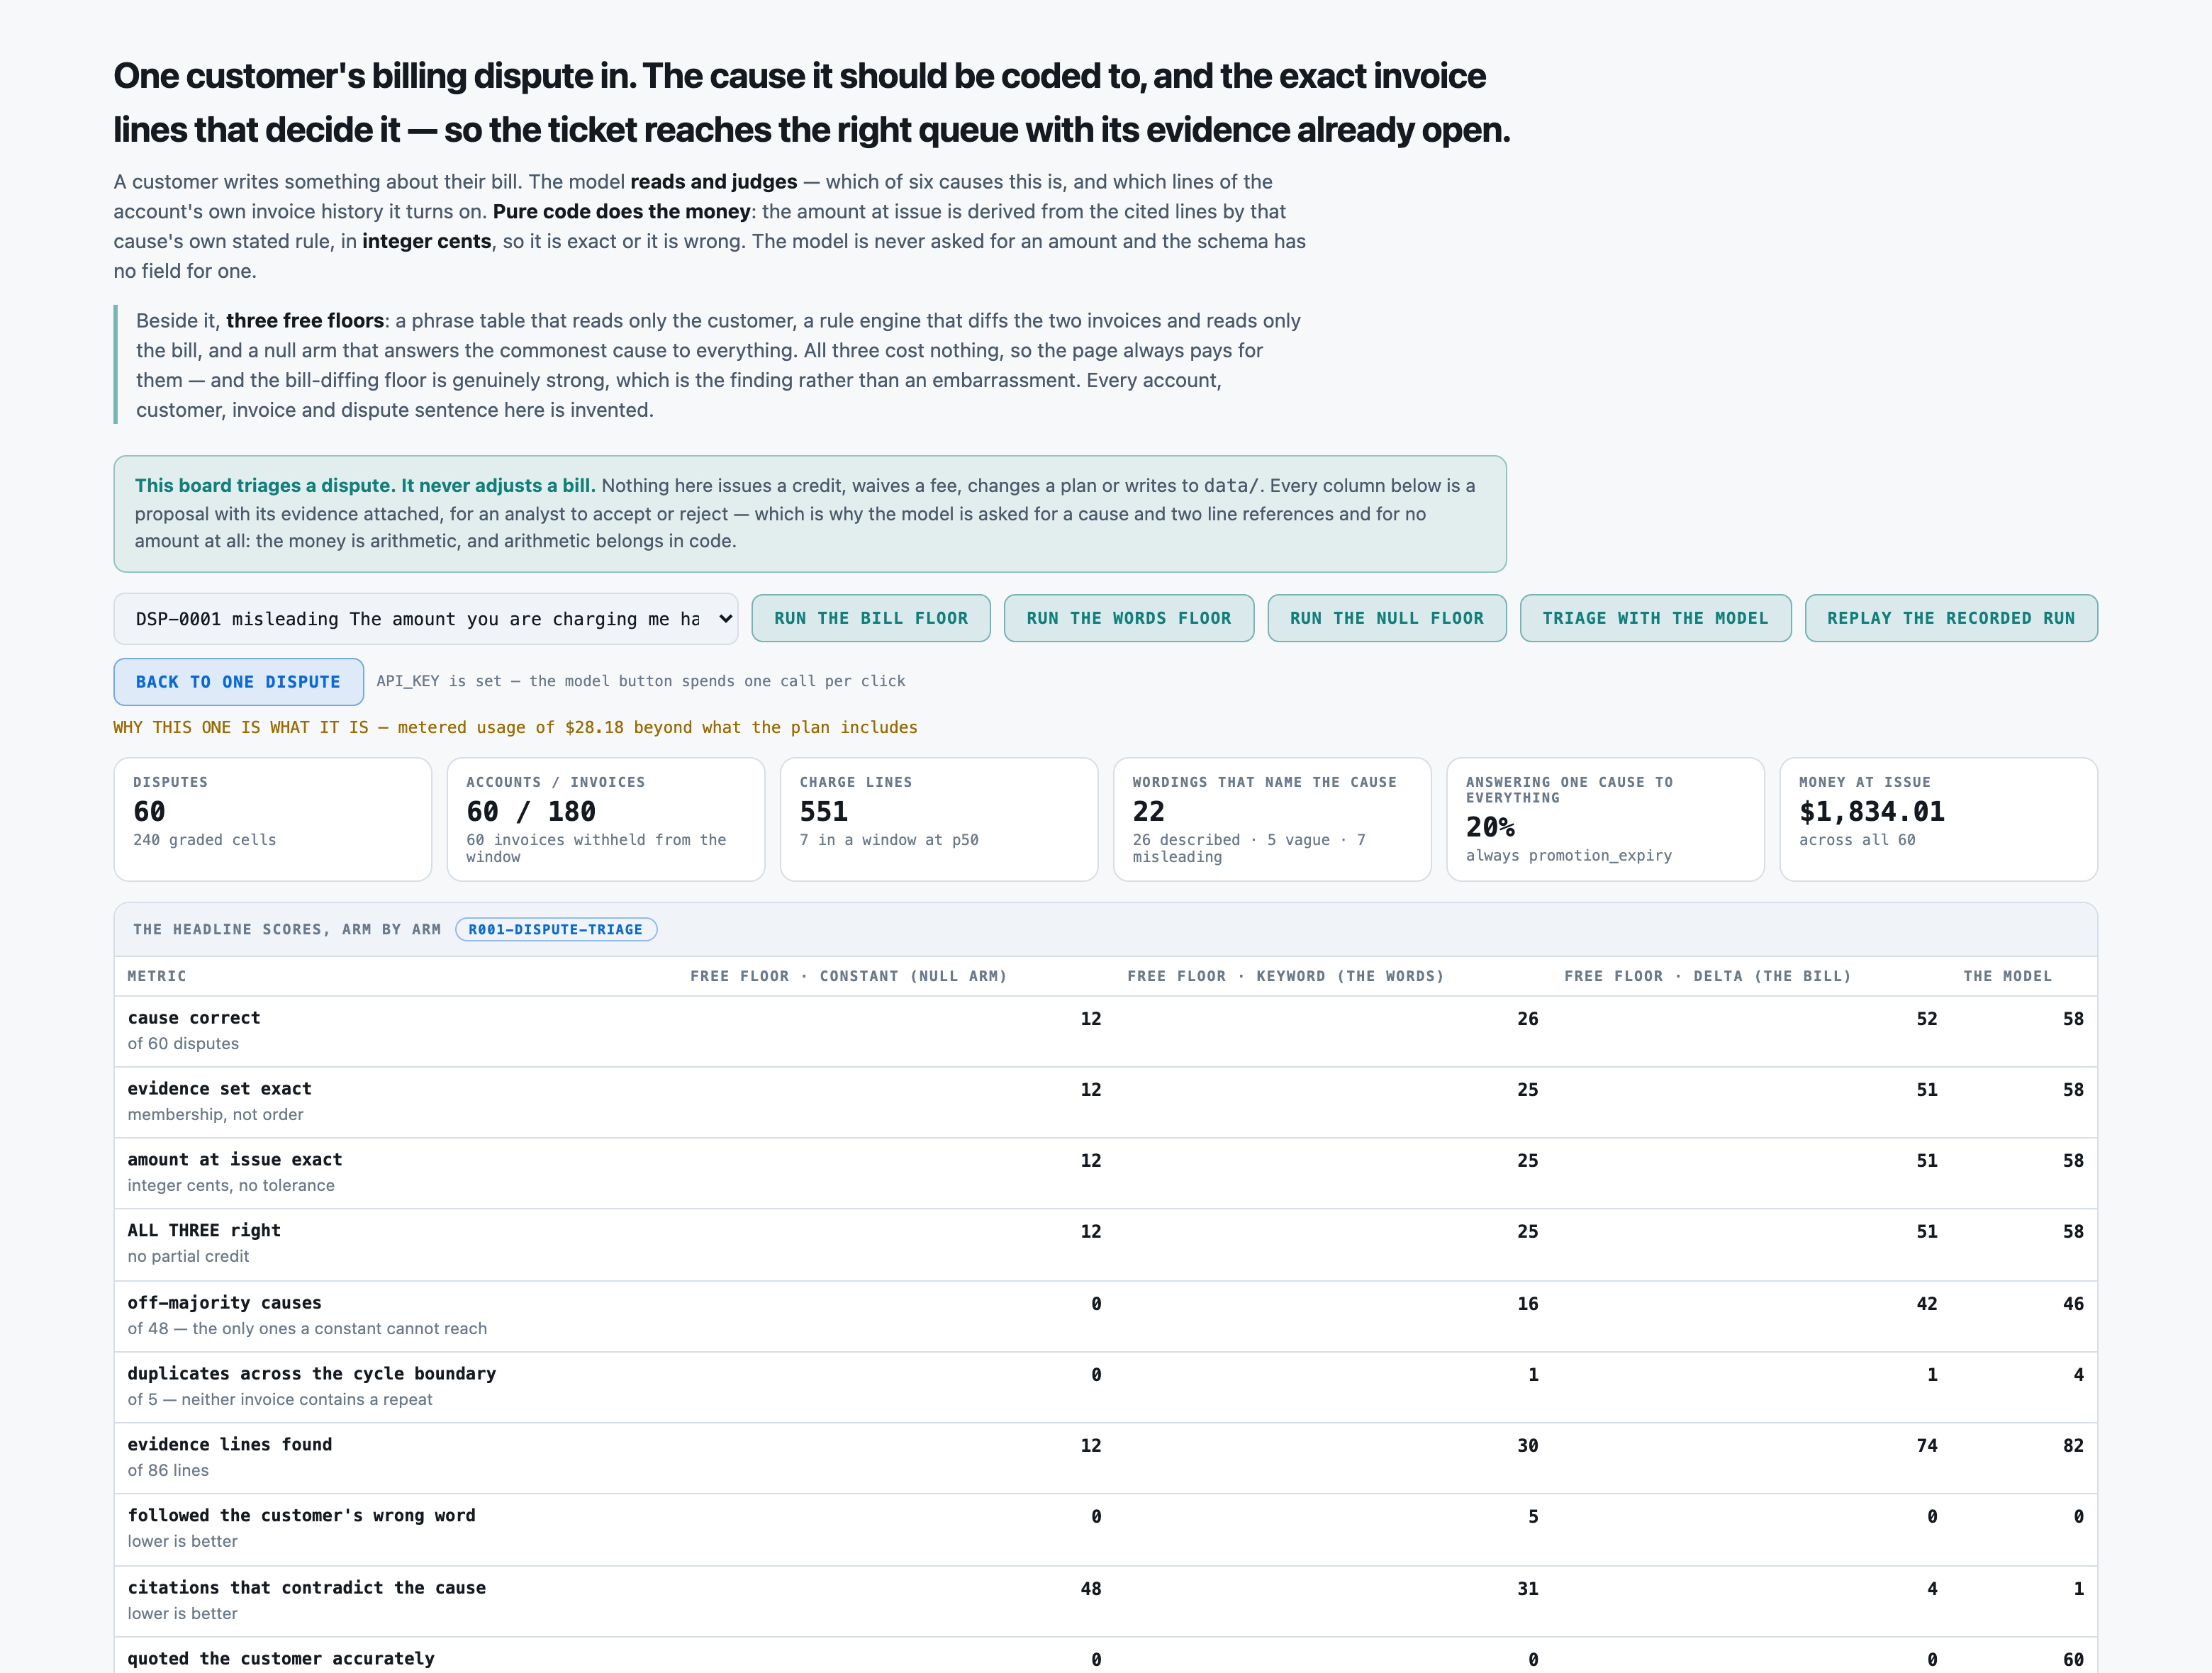Click the delta score 52 for cause correct
The width and height of the screenshot is (2212, 1673).
[1927, 1019]
